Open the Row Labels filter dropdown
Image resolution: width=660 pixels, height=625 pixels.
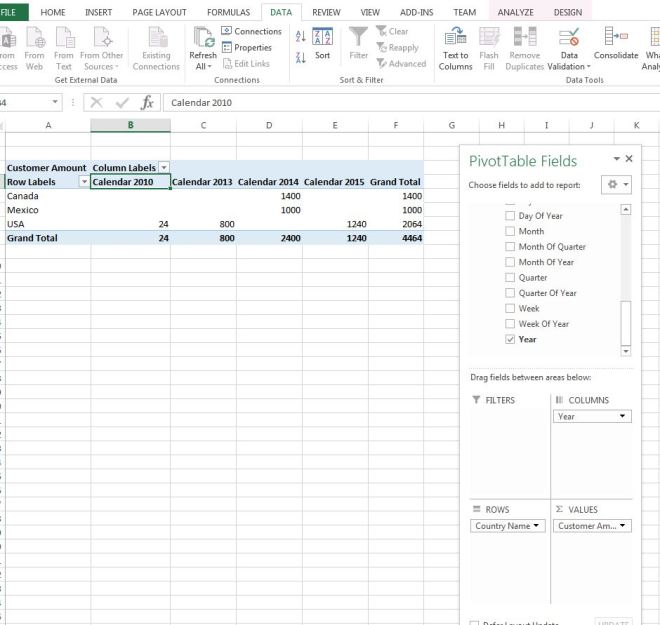pos(83,183)
